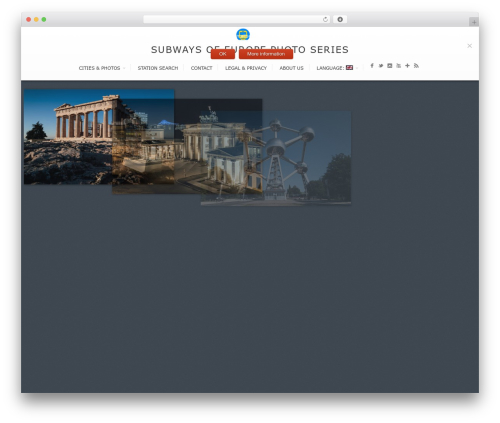Click the plus social icon
This screenshot has width=500, height=423.
407,66
